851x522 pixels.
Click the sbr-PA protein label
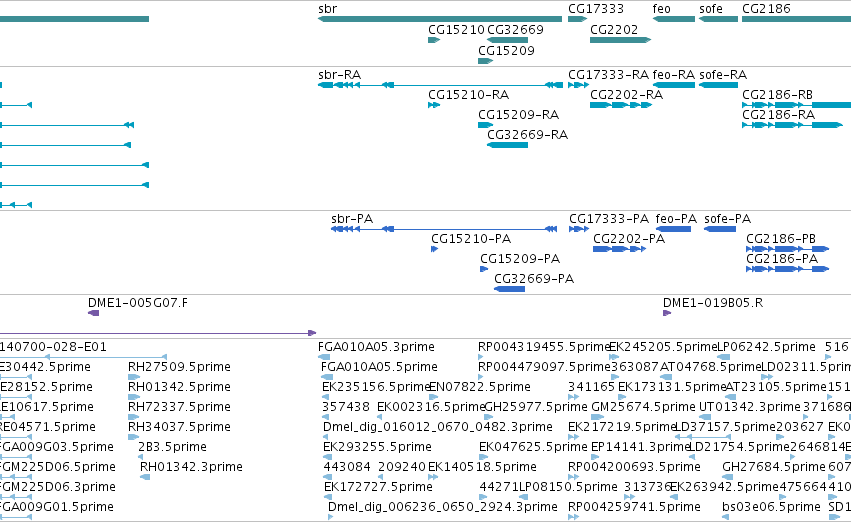pos(352,219)
